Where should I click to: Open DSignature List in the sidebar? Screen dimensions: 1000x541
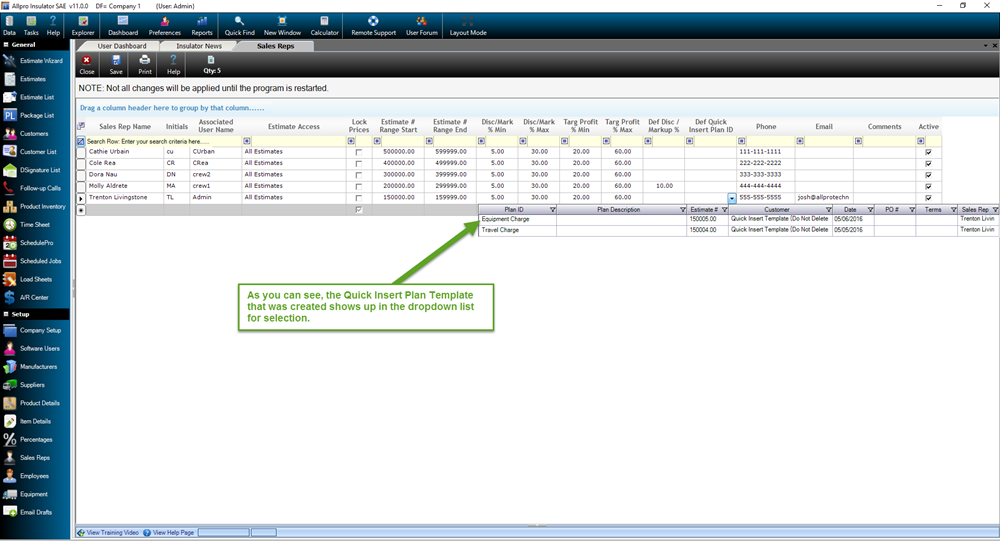click(x=34, y=170)
